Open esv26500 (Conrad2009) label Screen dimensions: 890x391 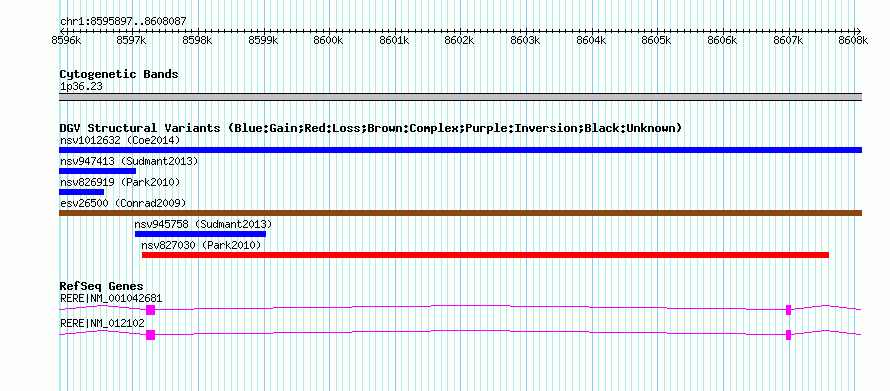pos(123,203)
